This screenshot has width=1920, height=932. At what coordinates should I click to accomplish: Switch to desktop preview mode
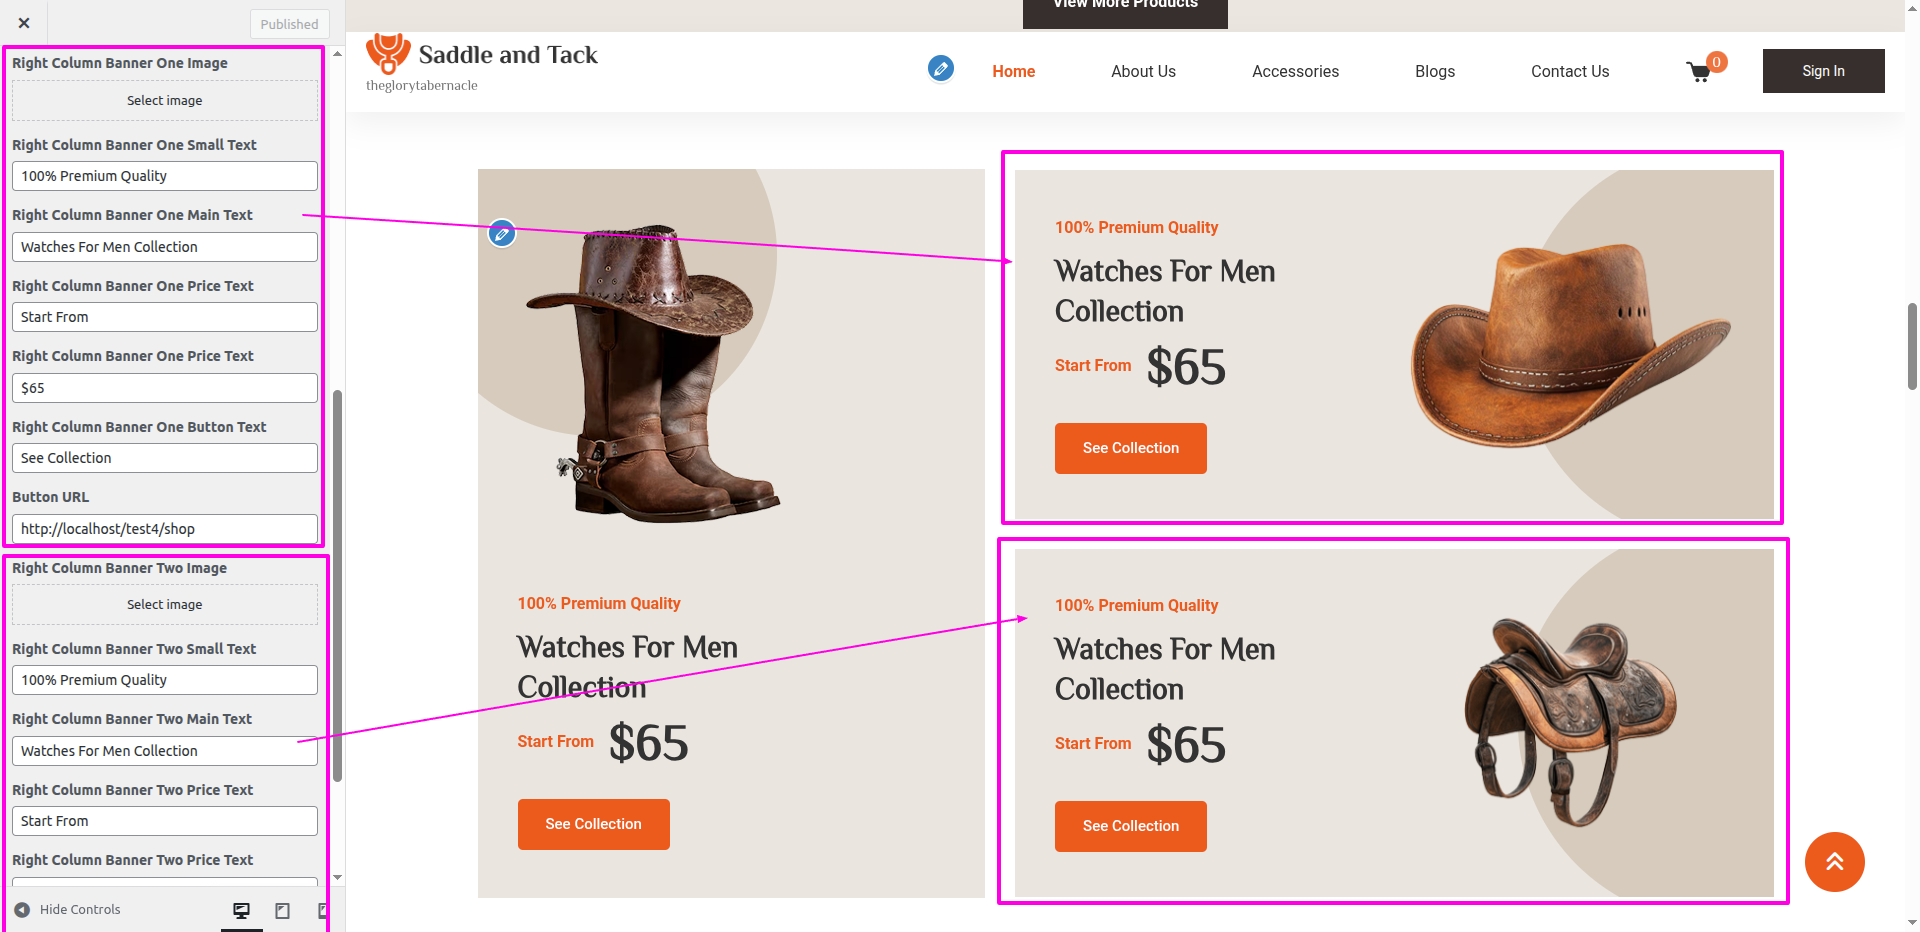[x=241, y=910]
